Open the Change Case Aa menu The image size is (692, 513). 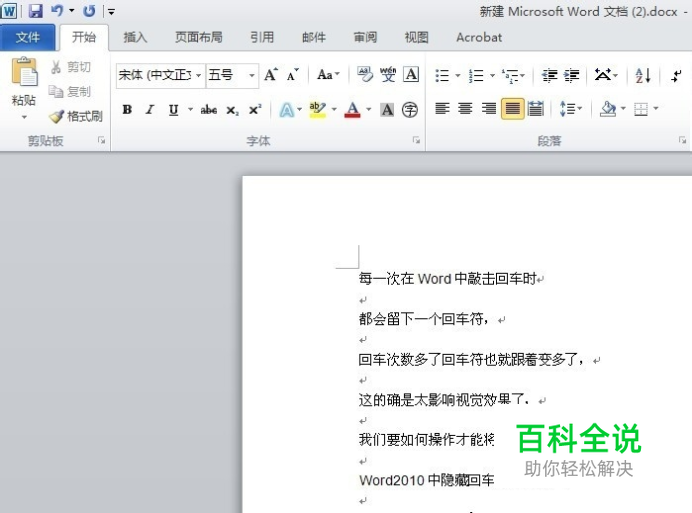point(329,75)
